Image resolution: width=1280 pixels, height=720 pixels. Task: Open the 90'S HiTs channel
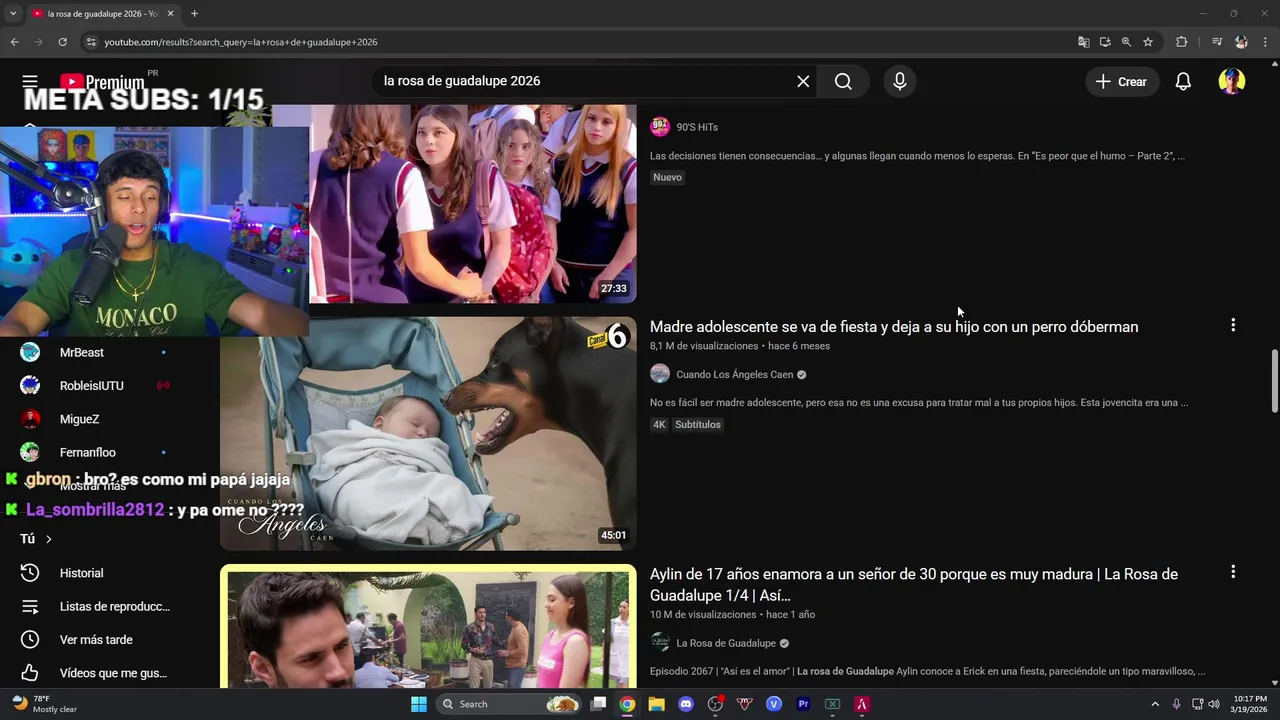pos(697,127)
